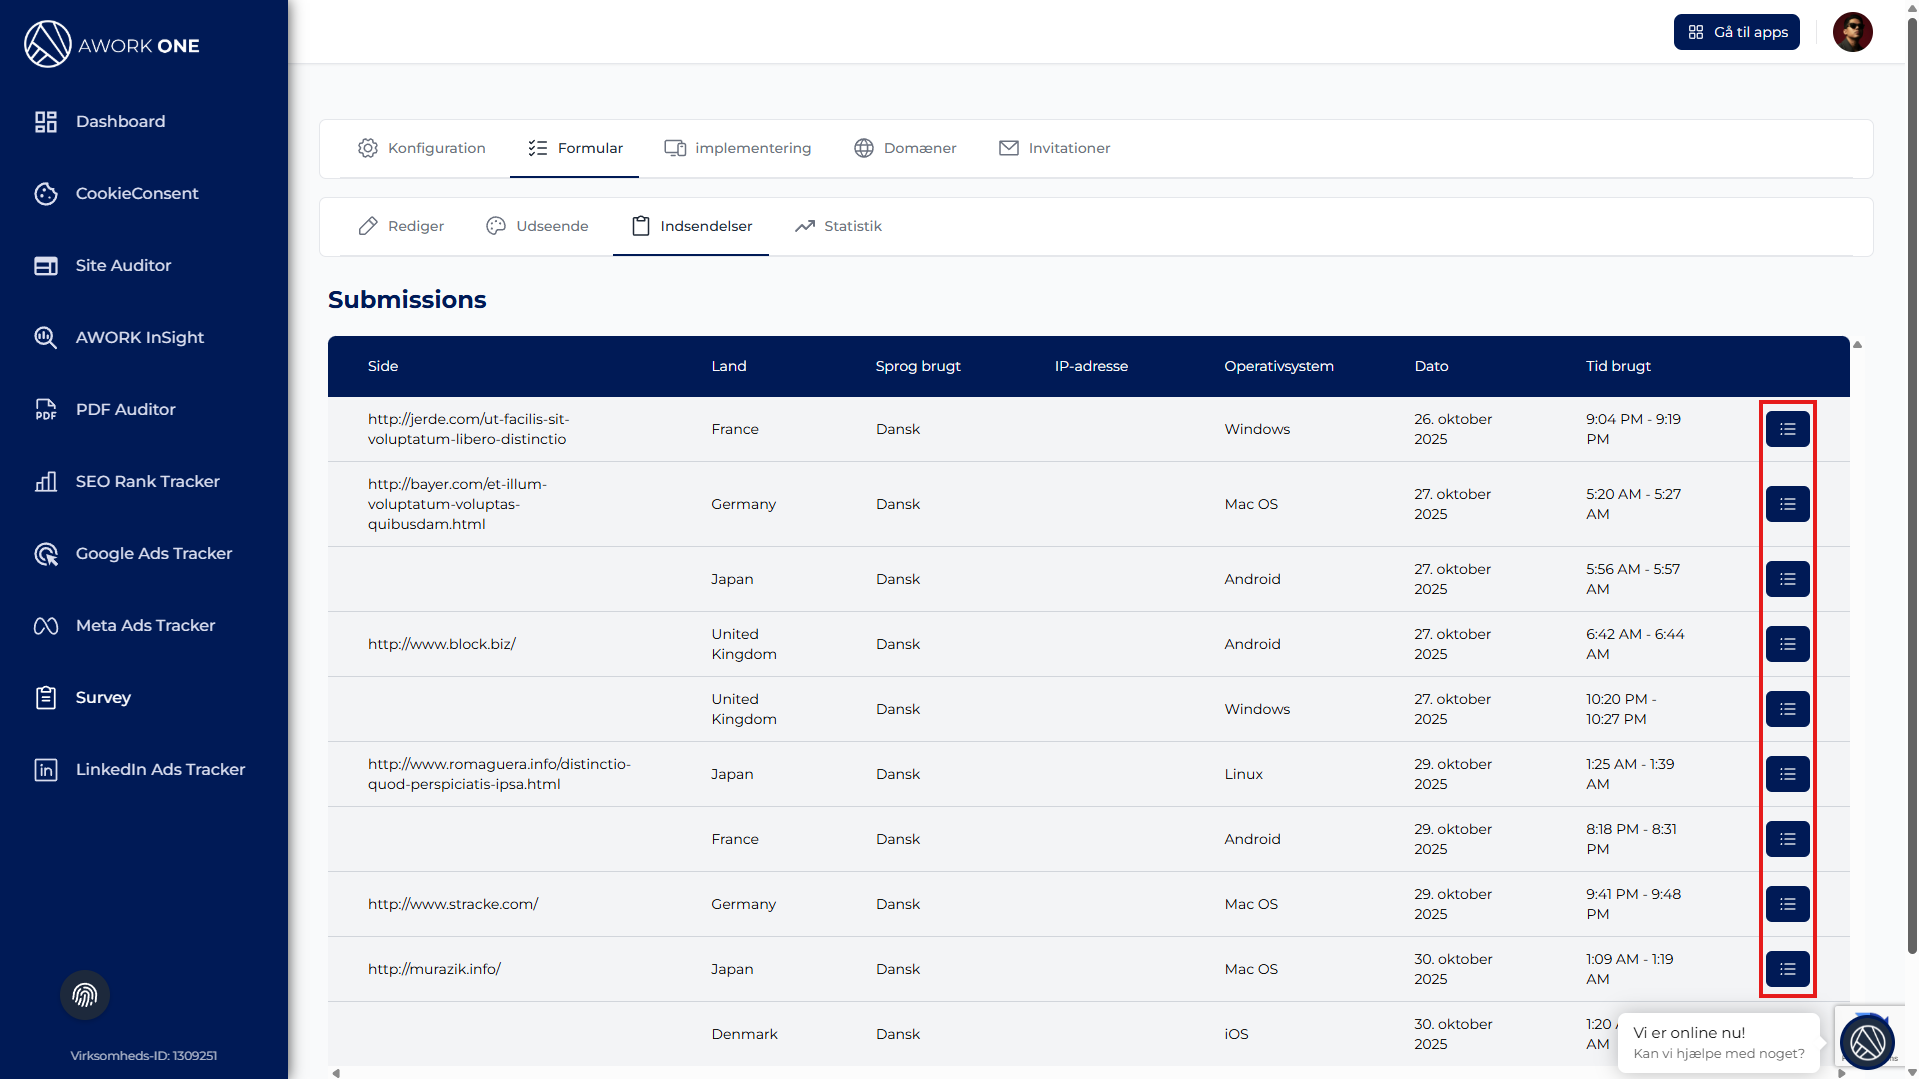Open the Statistik sub-tab
Screen dimensions: 1919x1079
[x=838, y=226]
